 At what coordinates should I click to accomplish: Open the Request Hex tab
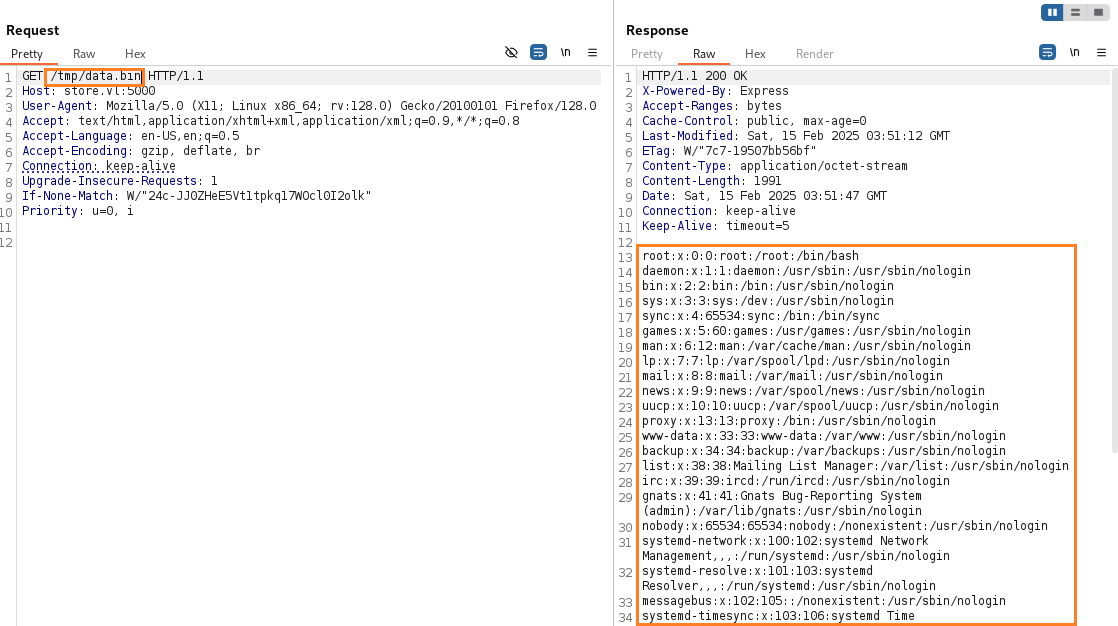135,53
